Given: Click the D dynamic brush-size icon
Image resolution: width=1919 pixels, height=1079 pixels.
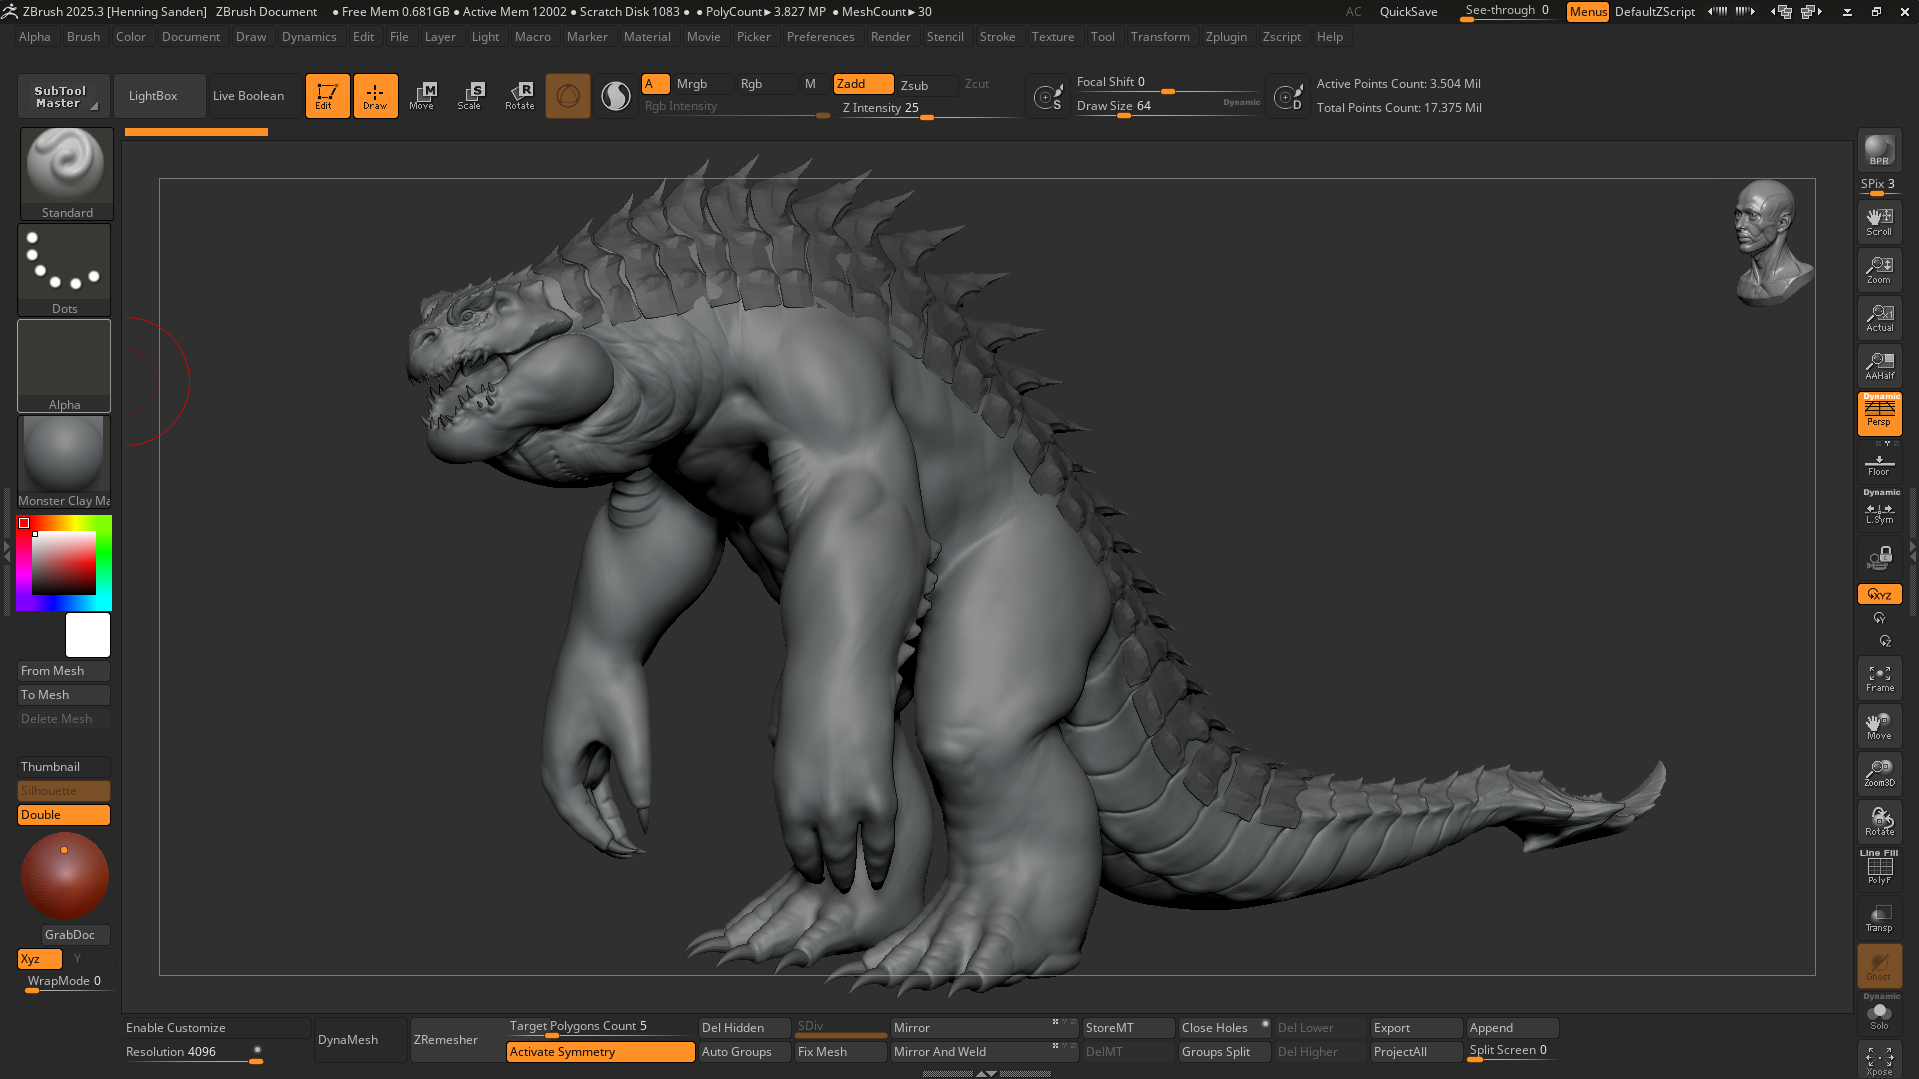Looking at the screenshot, I should pyautogui.click(x=1288, y=97).
